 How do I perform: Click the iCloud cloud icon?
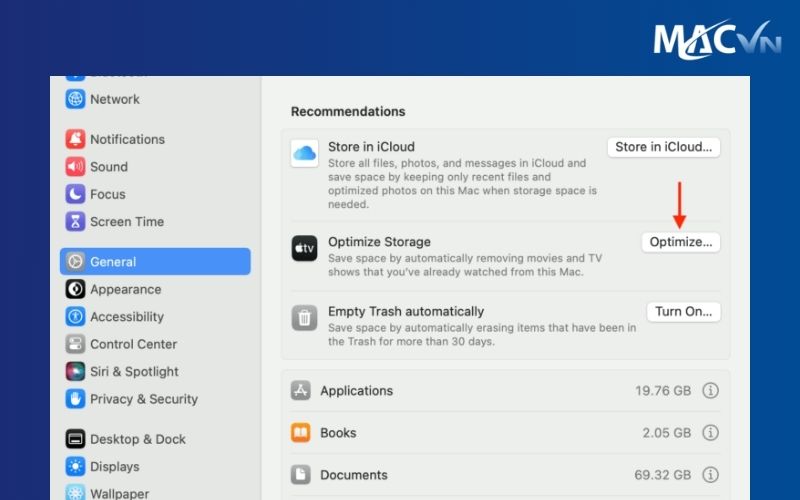click(x=305, y=153)
